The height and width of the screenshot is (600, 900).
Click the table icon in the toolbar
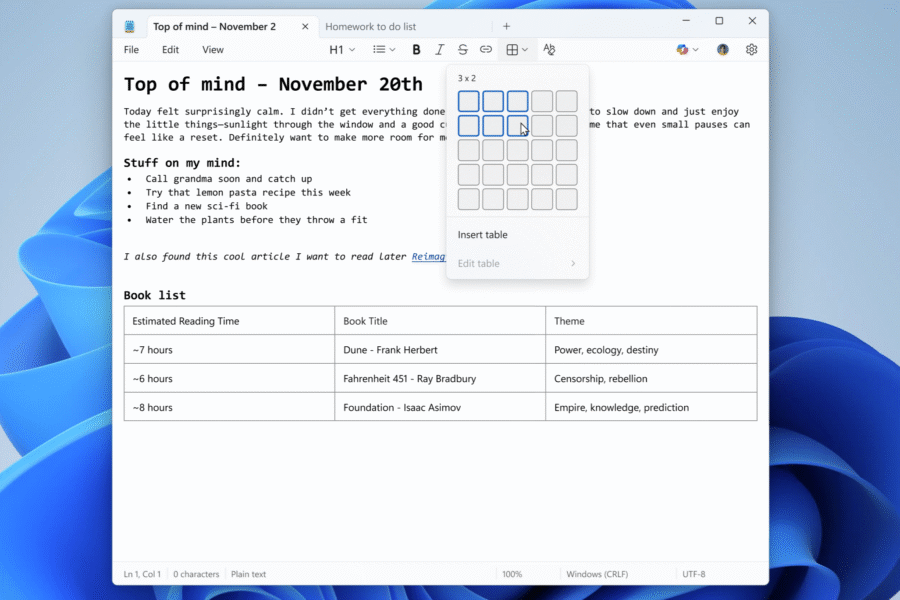[512, 48]
